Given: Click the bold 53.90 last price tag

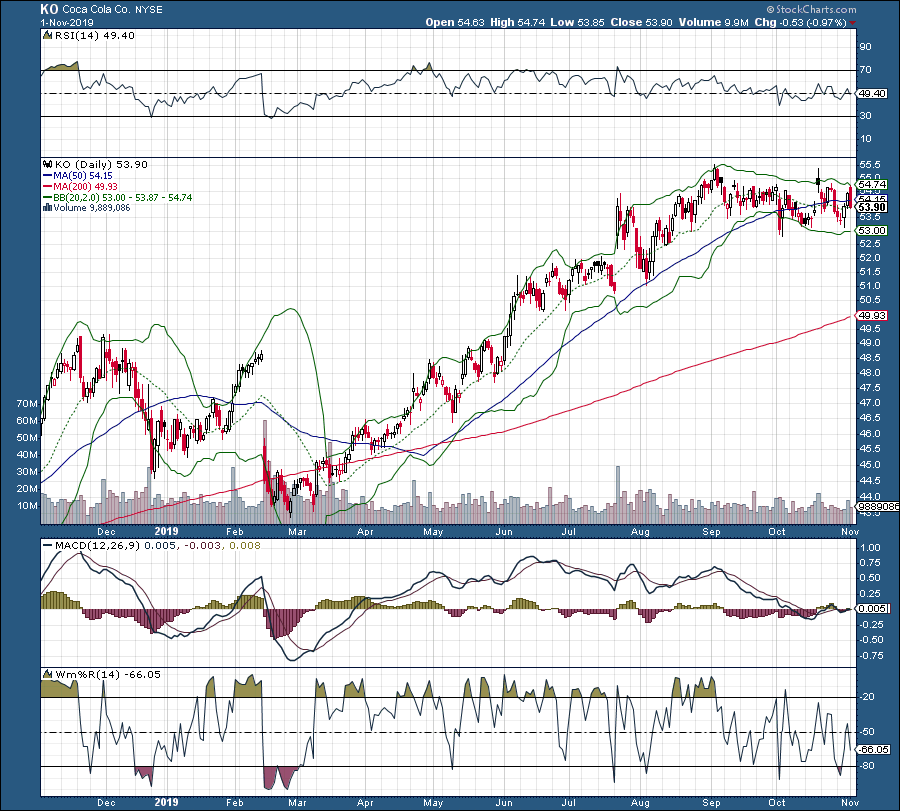Looking at the screenshot, I should pyautogui.click(x=872, y=207).
